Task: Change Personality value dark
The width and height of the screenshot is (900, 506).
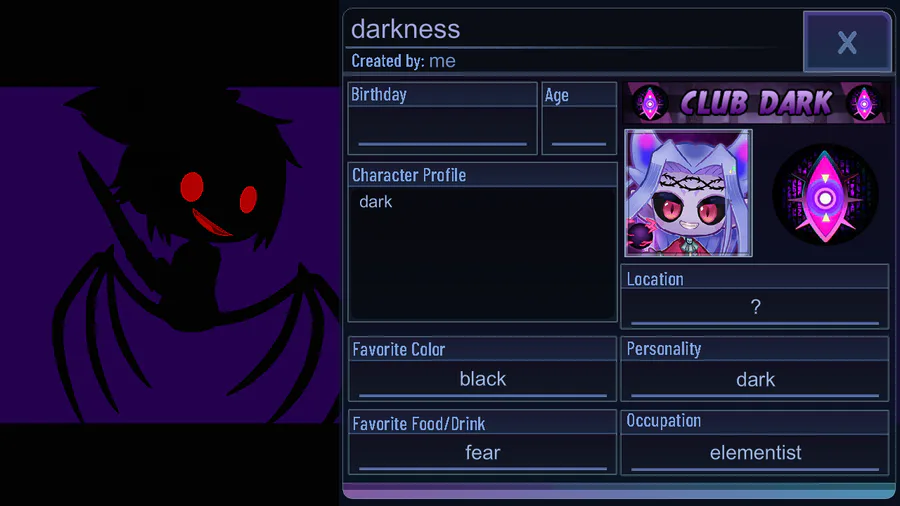Action: [x=755, y=379]
